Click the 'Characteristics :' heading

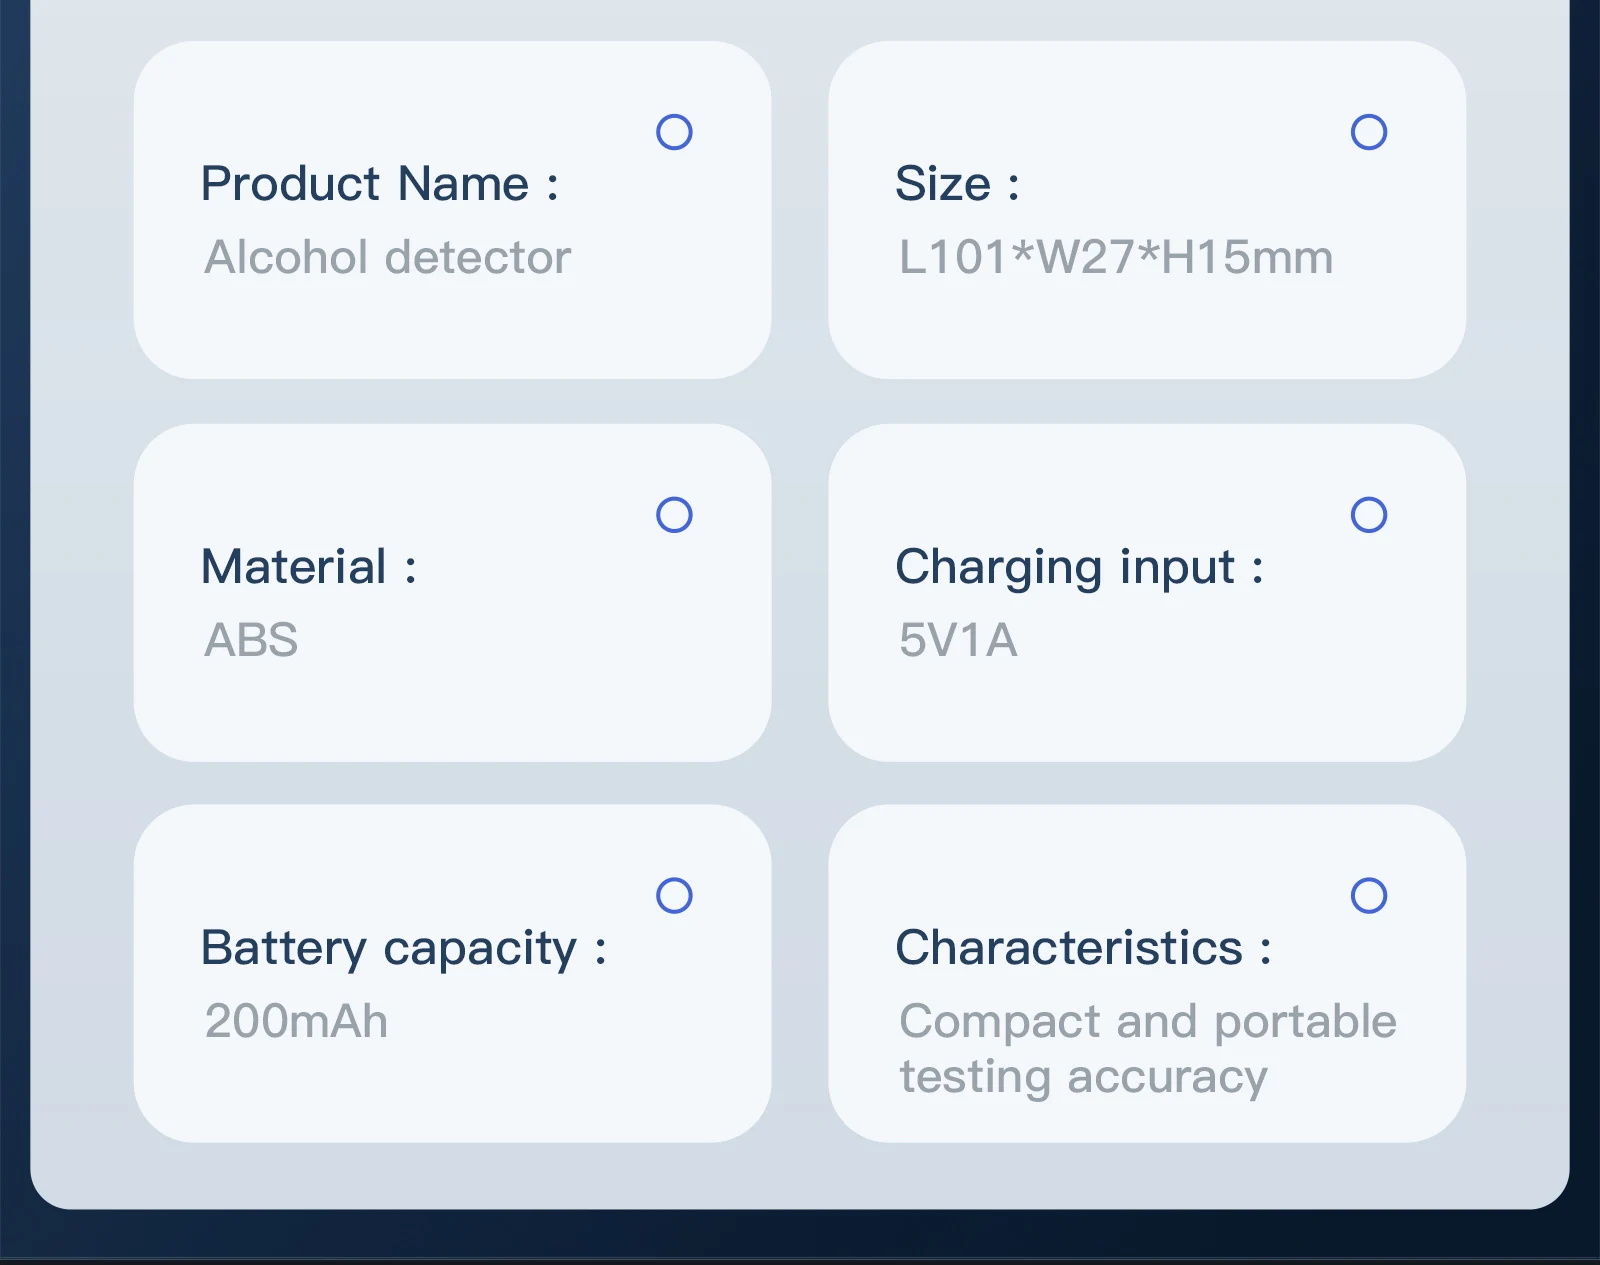1083,948
